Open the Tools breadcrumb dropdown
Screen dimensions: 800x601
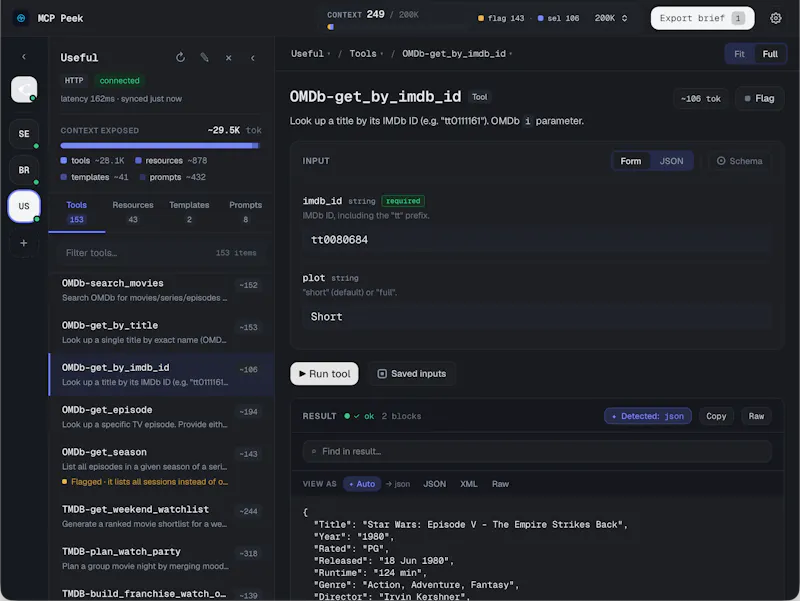click(x=366, y=54)
